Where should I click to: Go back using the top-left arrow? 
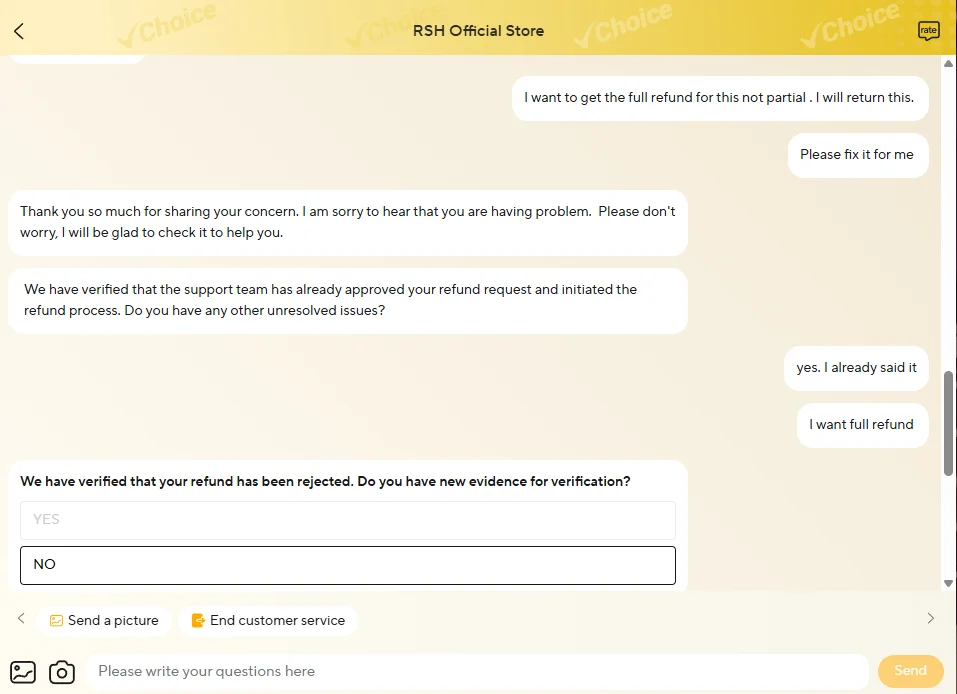pos(19,31)
